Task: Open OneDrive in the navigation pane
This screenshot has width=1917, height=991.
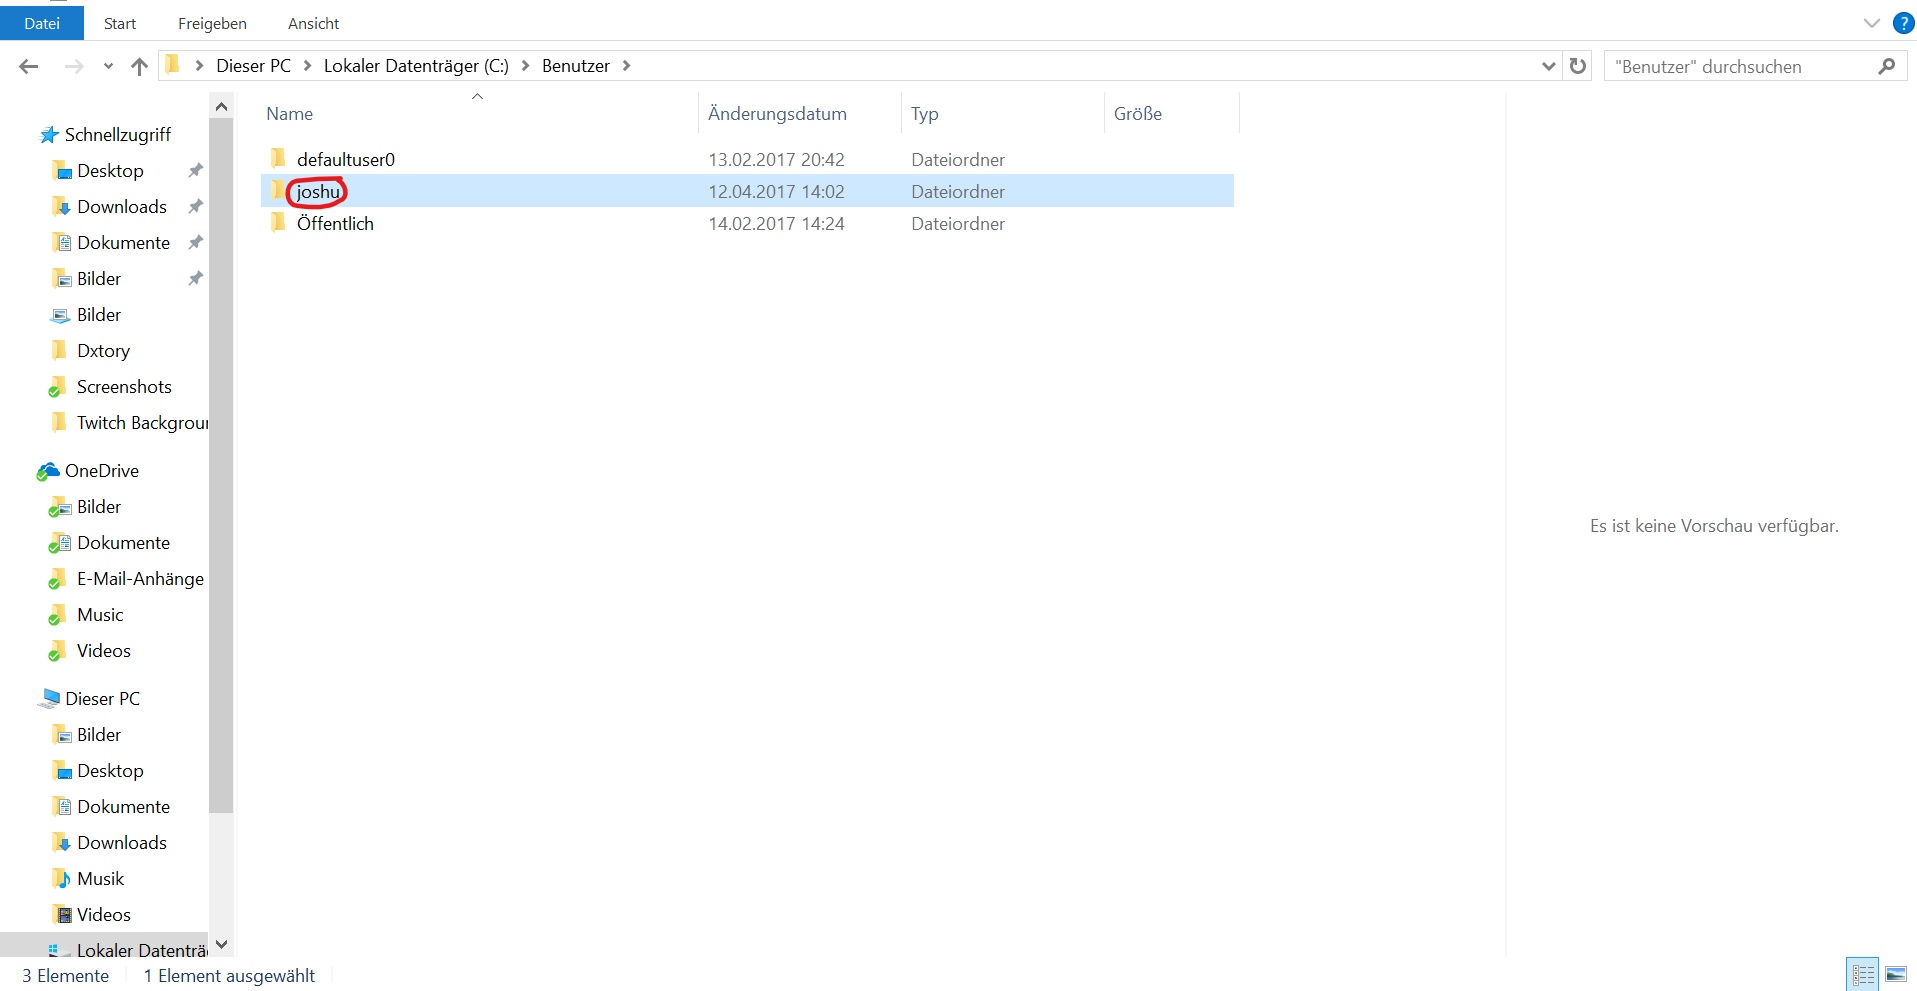Action: (101, 470)
